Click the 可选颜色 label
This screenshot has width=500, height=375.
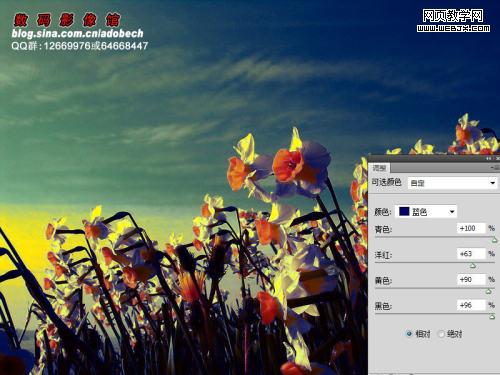coord(387,182)
